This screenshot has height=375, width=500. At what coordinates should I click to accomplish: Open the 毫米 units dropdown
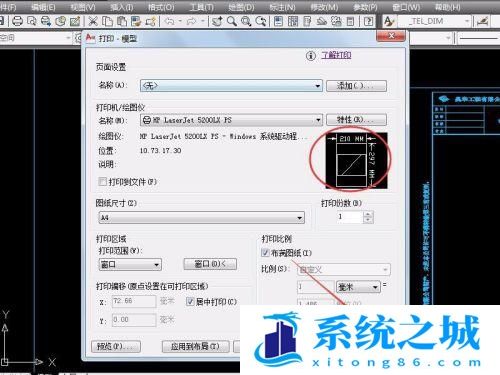tap(358, 287)
